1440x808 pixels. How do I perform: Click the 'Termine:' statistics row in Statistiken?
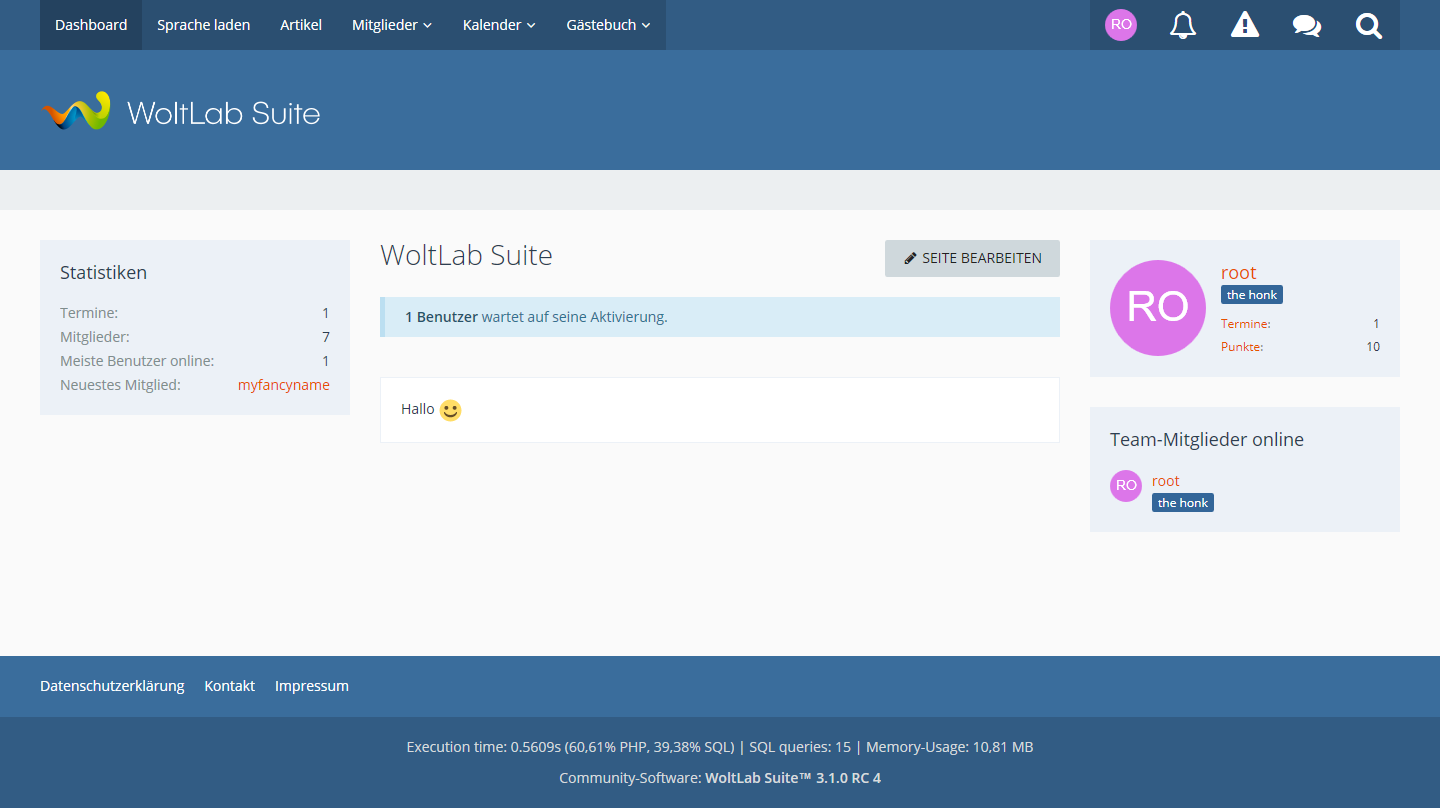click(x=195, y=313)
